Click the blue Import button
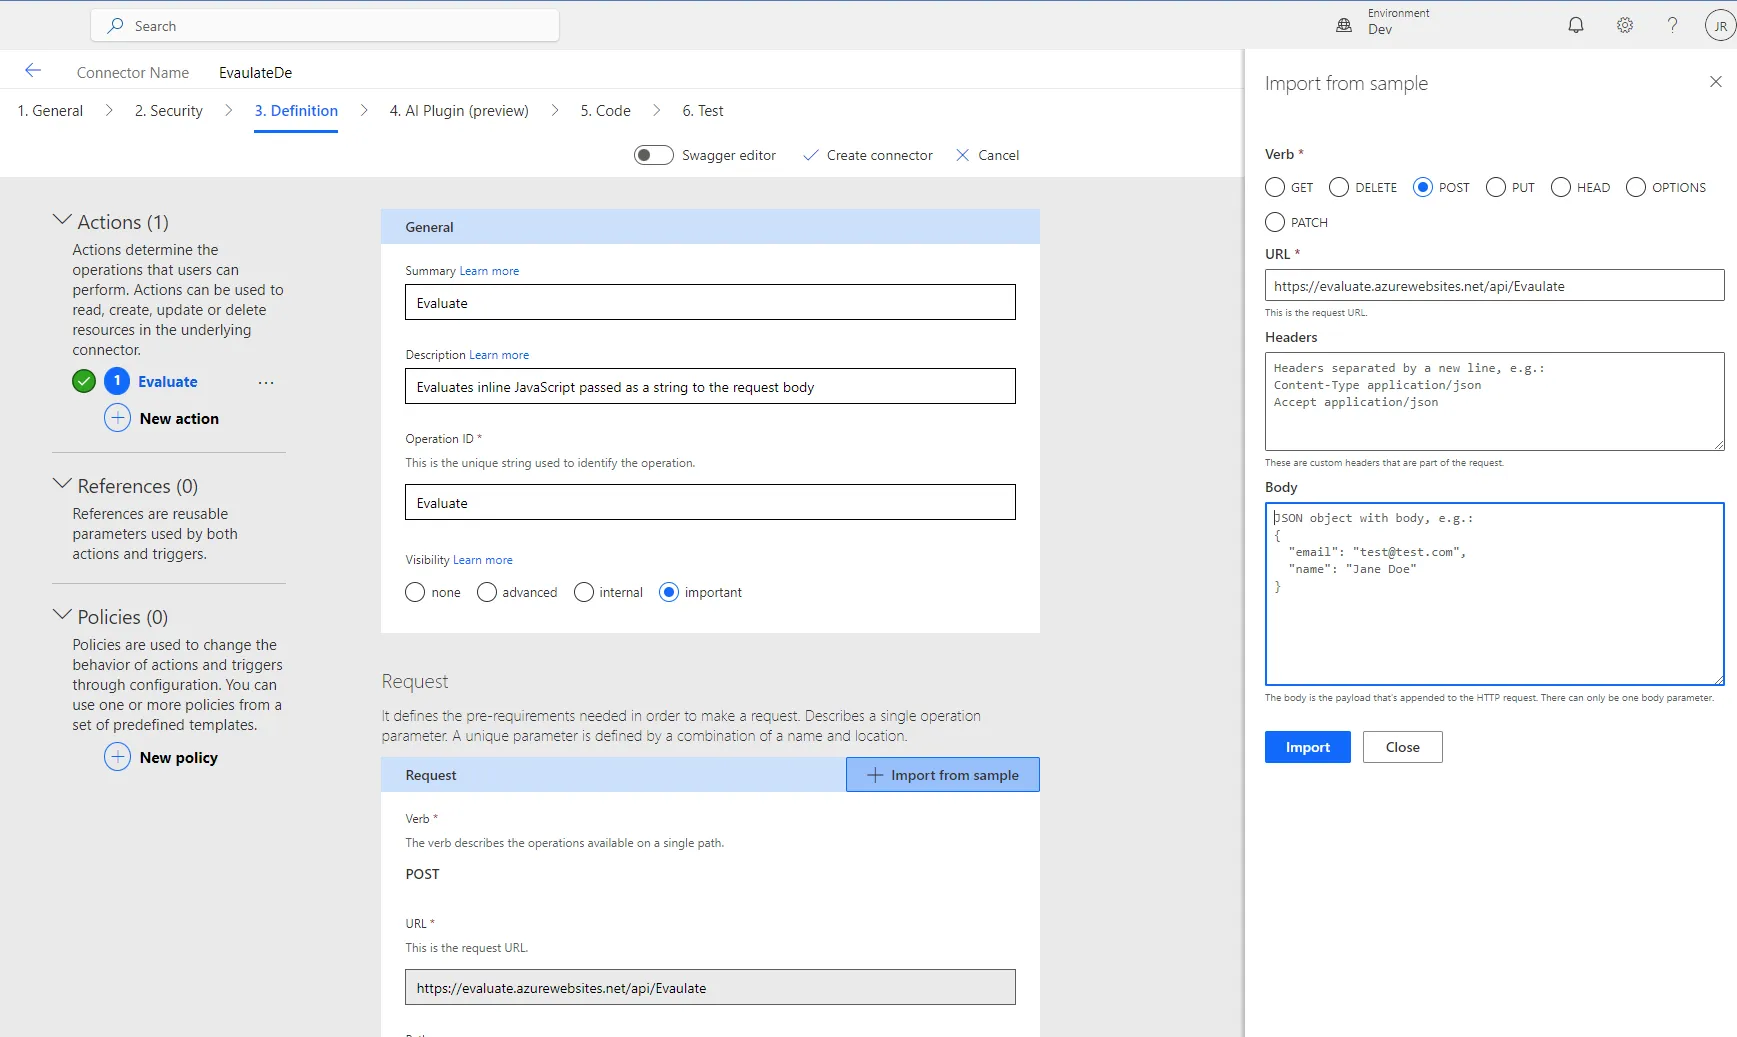This screenshot has height=1037, width=1737. (x=1307, y=747)
